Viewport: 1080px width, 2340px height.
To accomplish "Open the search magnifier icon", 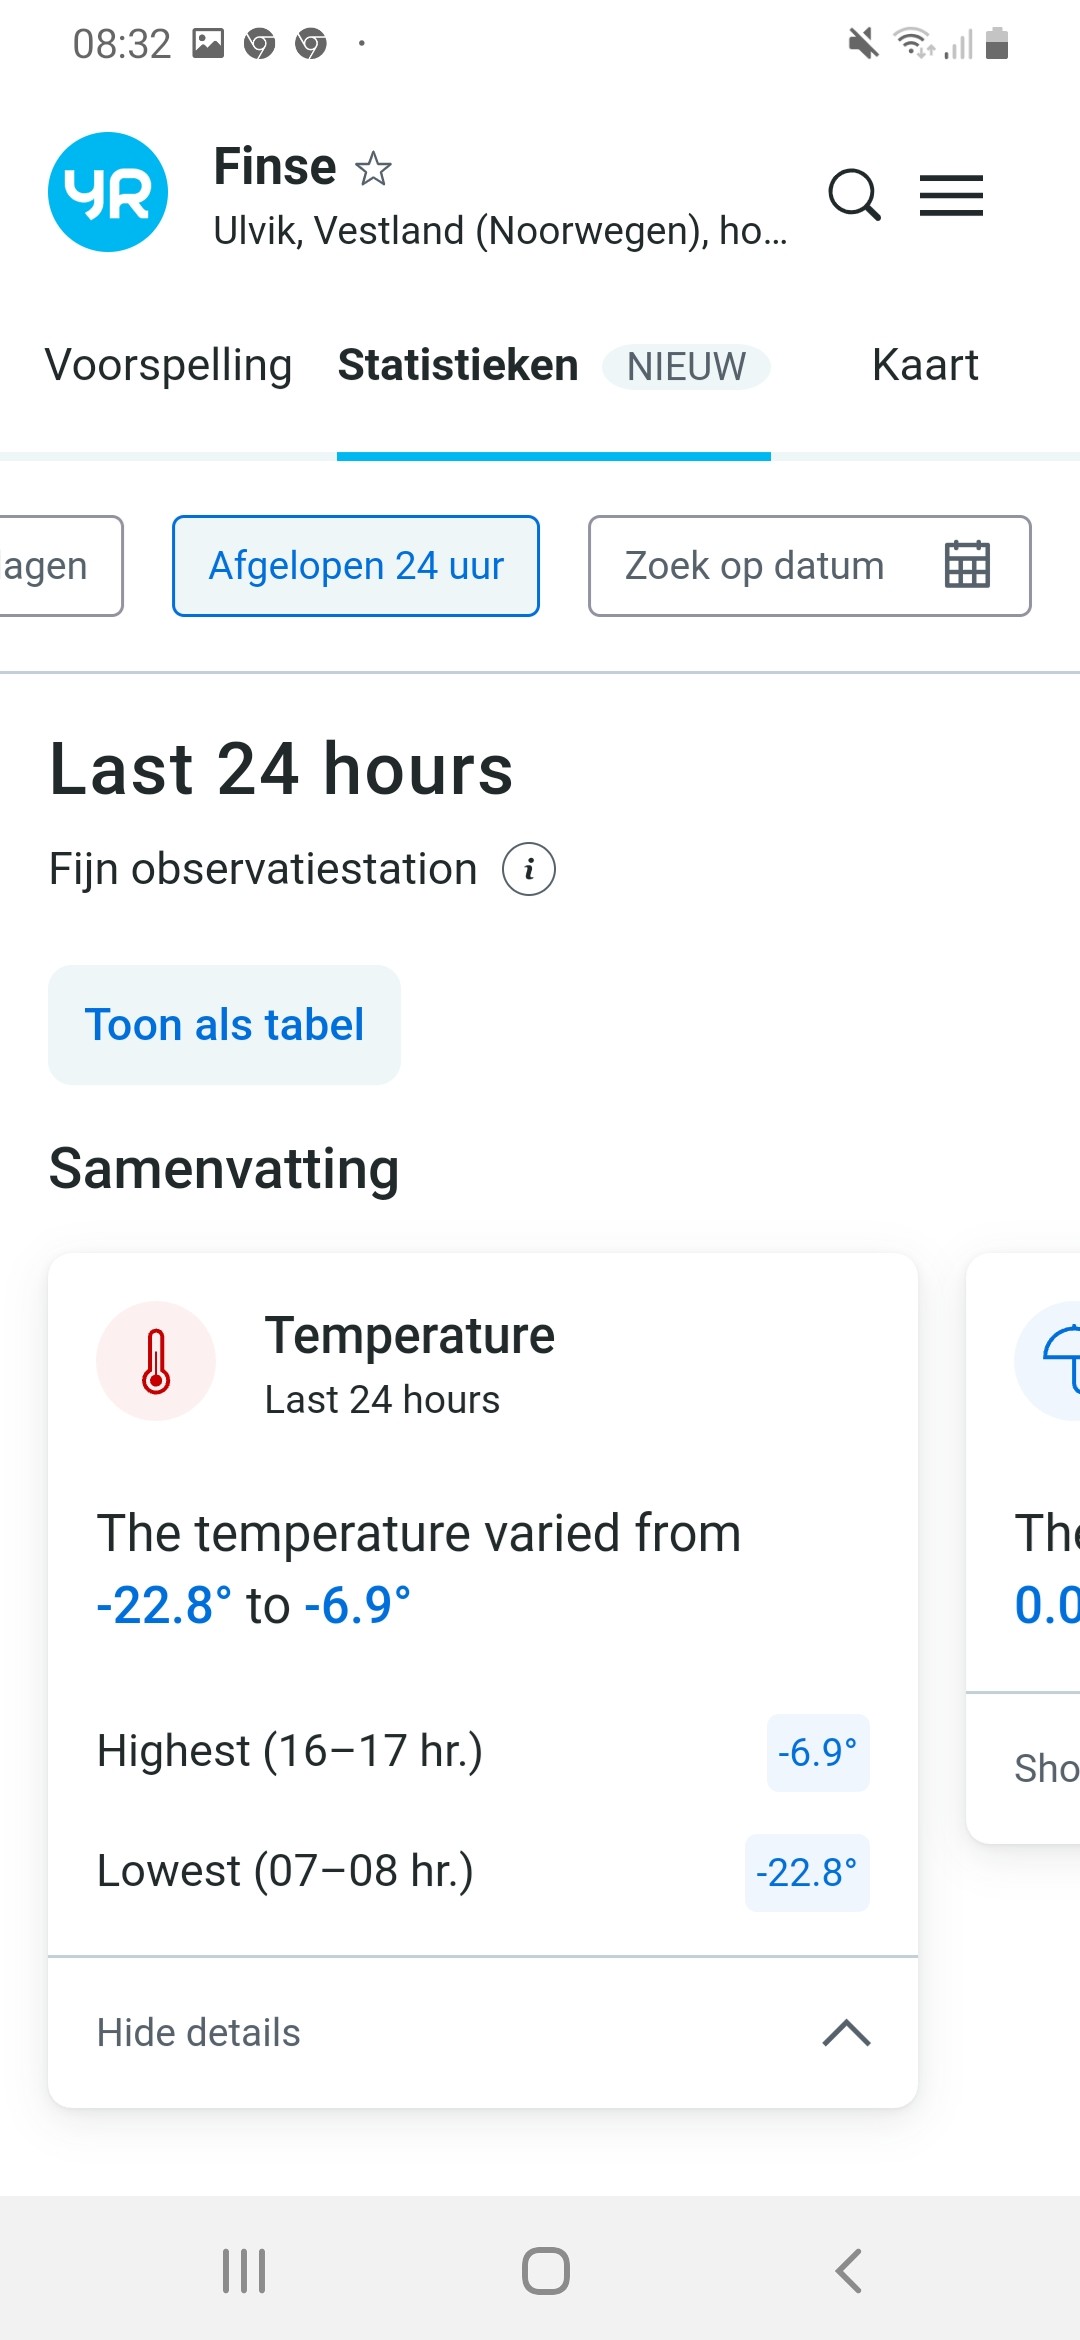I will [854, 195].
